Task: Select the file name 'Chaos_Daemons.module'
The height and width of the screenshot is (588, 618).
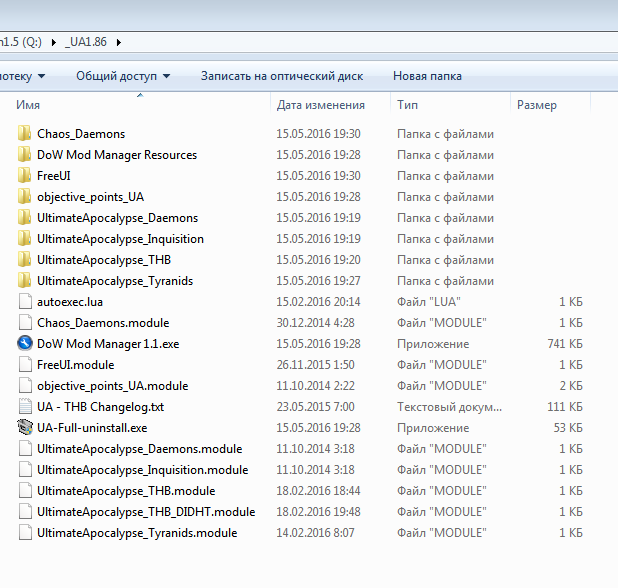Action: coord(103,323)
